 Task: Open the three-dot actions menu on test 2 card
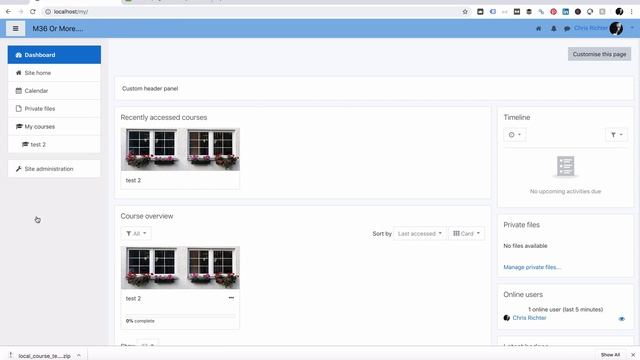(x=231, y=298)
